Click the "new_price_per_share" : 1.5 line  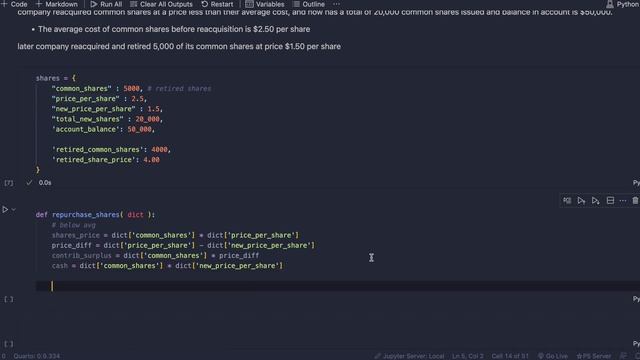107,109
